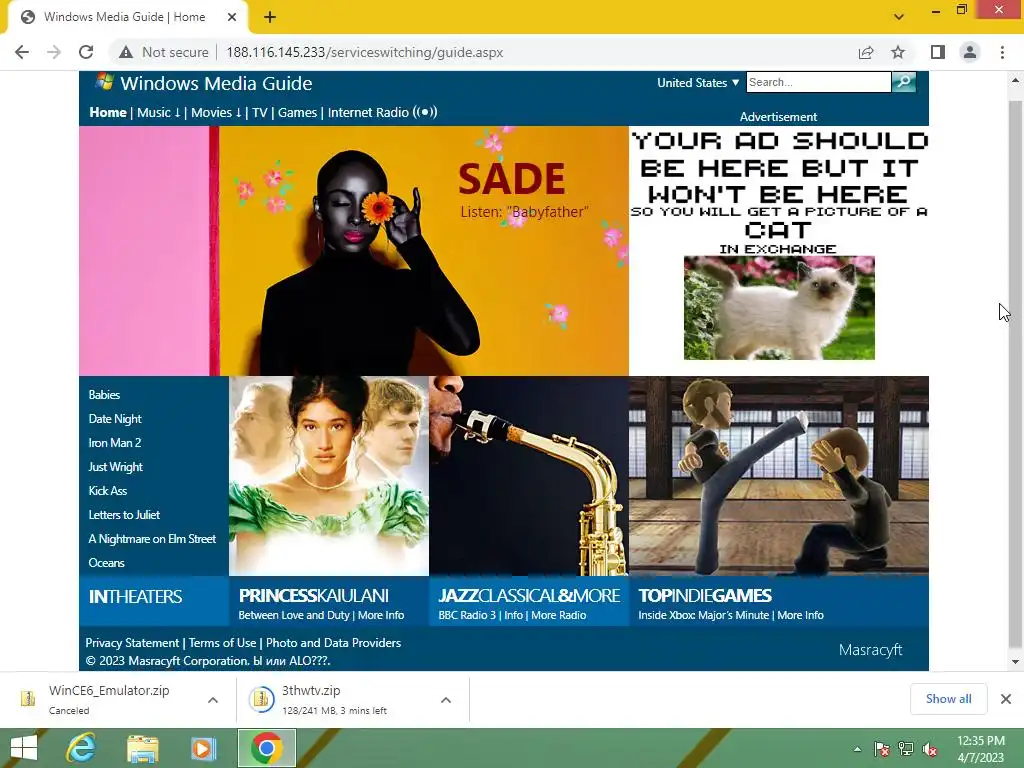Click the muted volume tray icon
Viewport: 1024px width, 768px height.
click(930, 749)
